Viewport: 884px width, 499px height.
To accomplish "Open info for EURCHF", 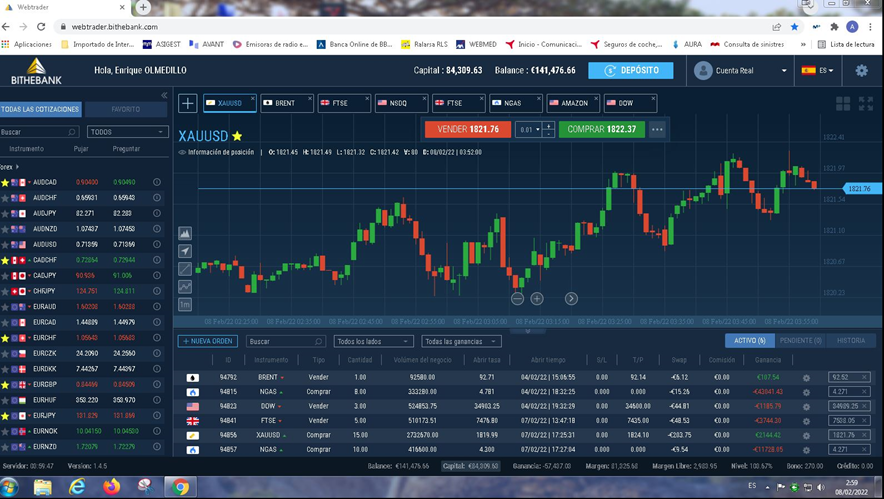I will click(157, 338).
